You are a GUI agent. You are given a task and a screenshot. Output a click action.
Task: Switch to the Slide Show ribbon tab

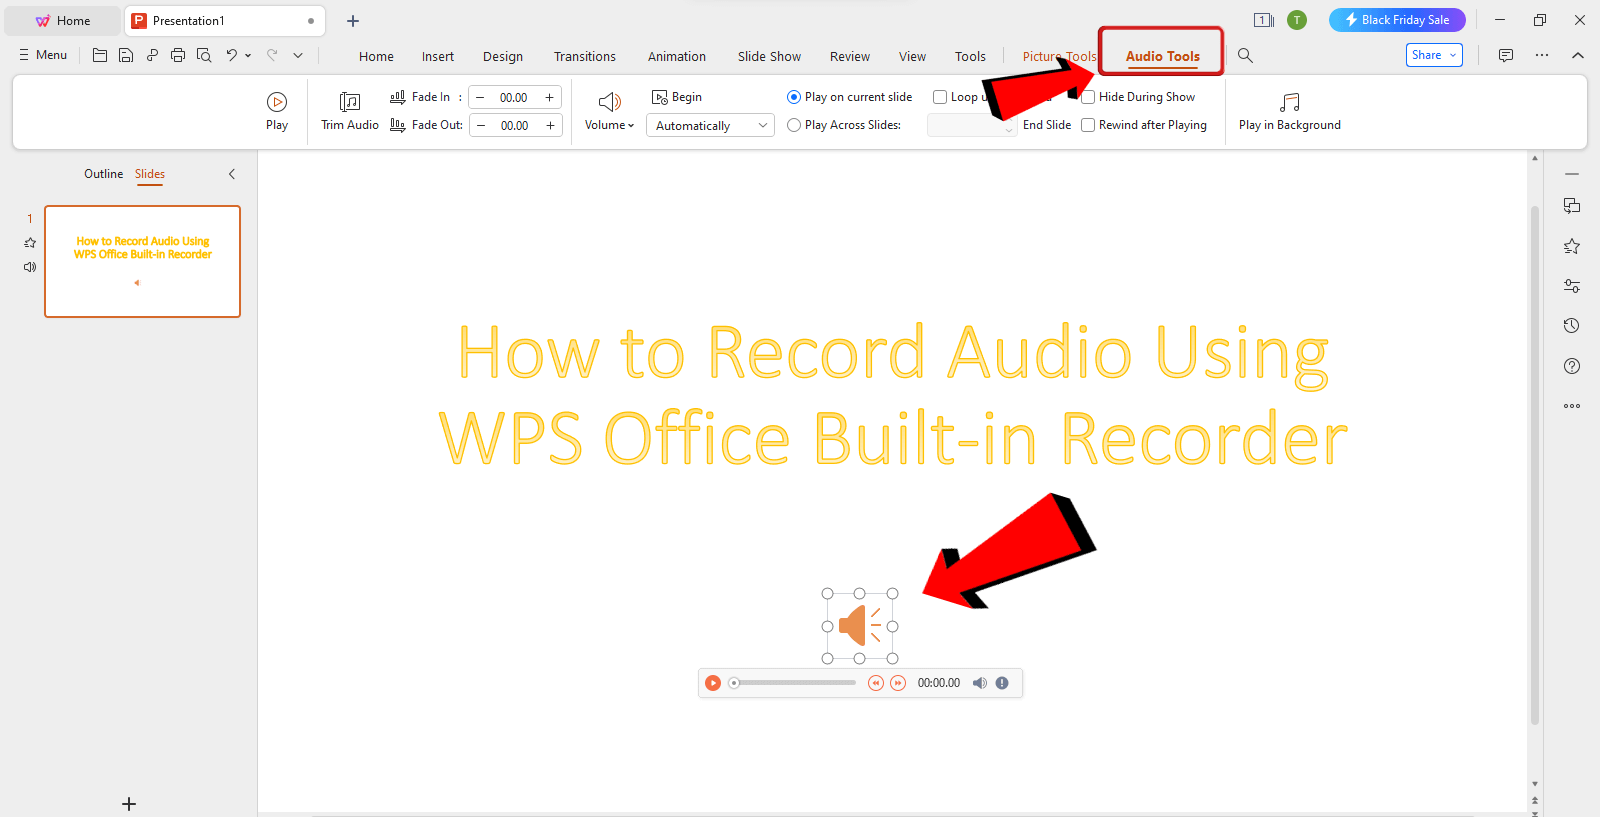769,56
